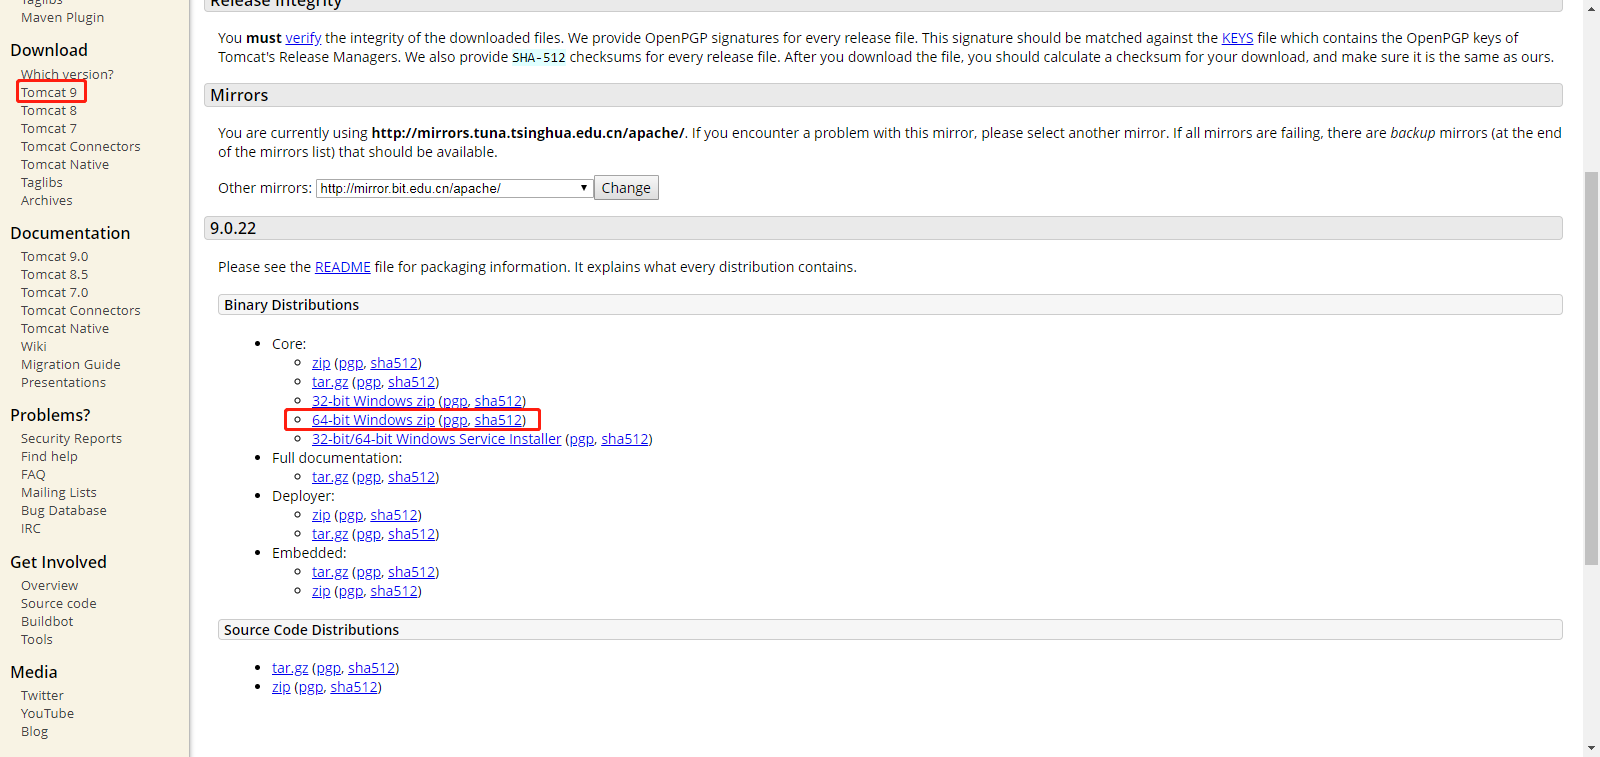Download the 32-bit/64-bit Windows Service Installer
This screenshot has width=1600, height=757.
[437, 439]
